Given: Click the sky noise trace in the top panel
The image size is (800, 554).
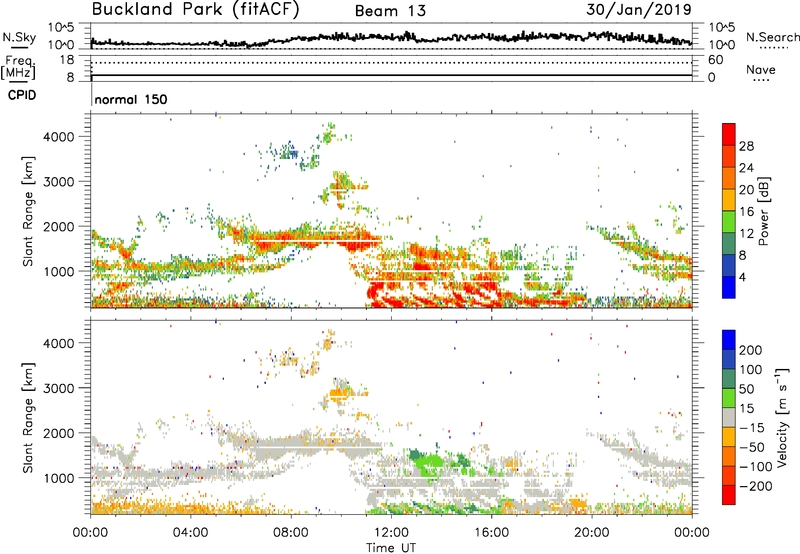Looking at the screenshot, I should point(391,39).
